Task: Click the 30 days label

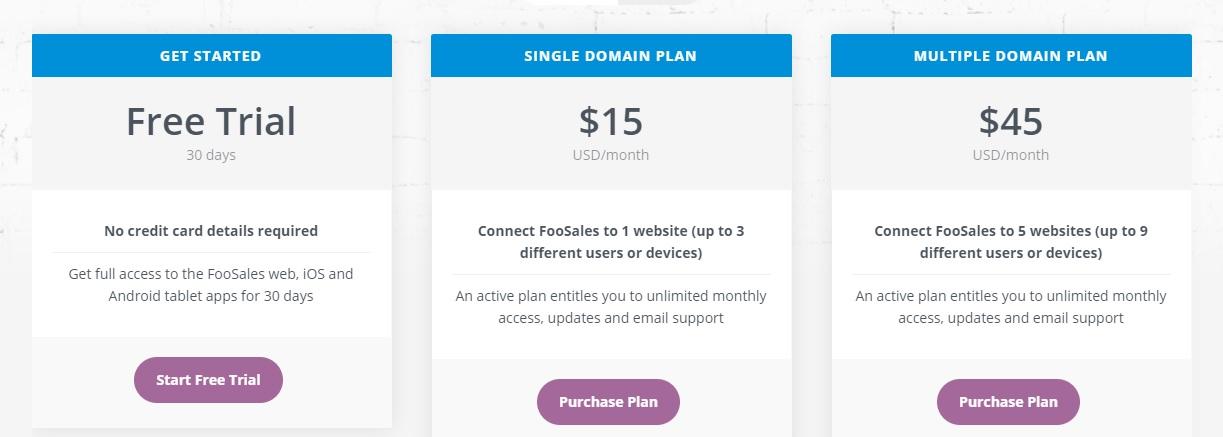Action: (x=211, y=155)
